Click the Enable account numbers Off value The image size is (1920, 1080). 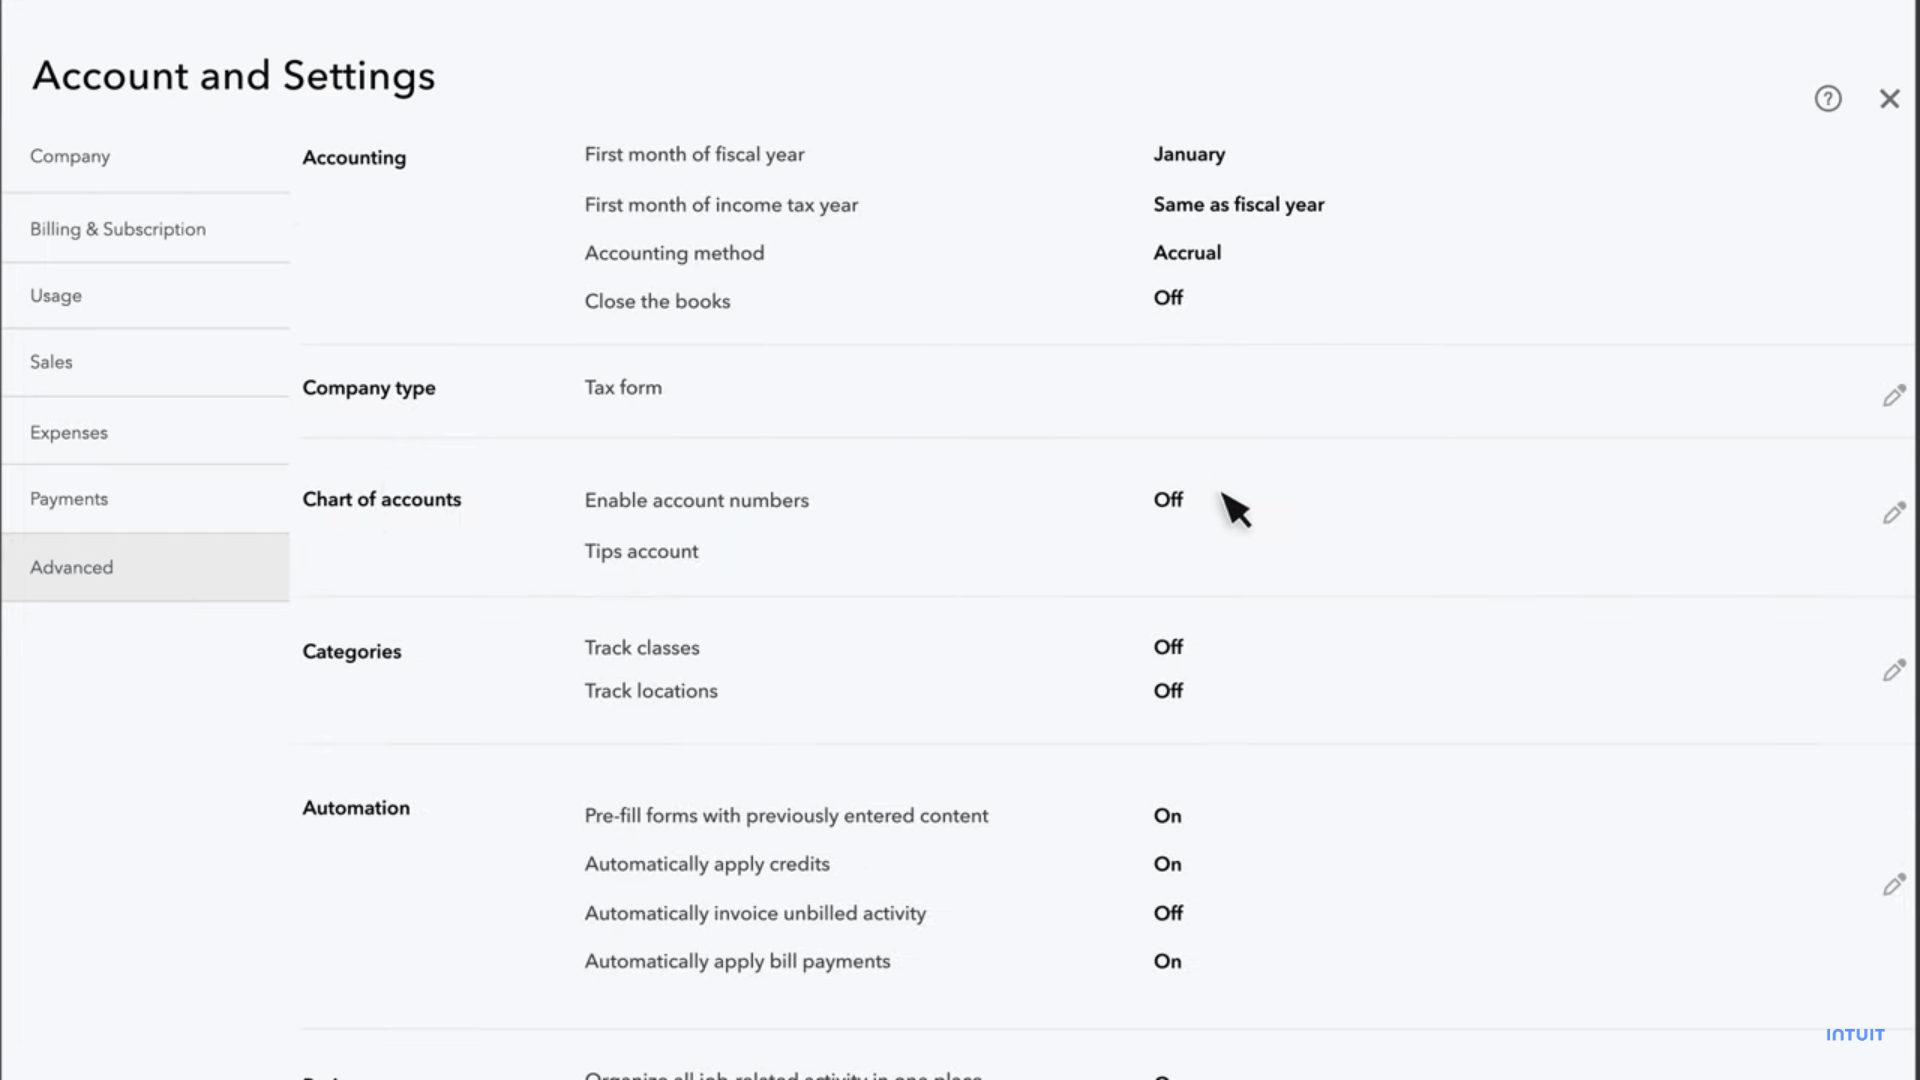tap(1168, 500)
